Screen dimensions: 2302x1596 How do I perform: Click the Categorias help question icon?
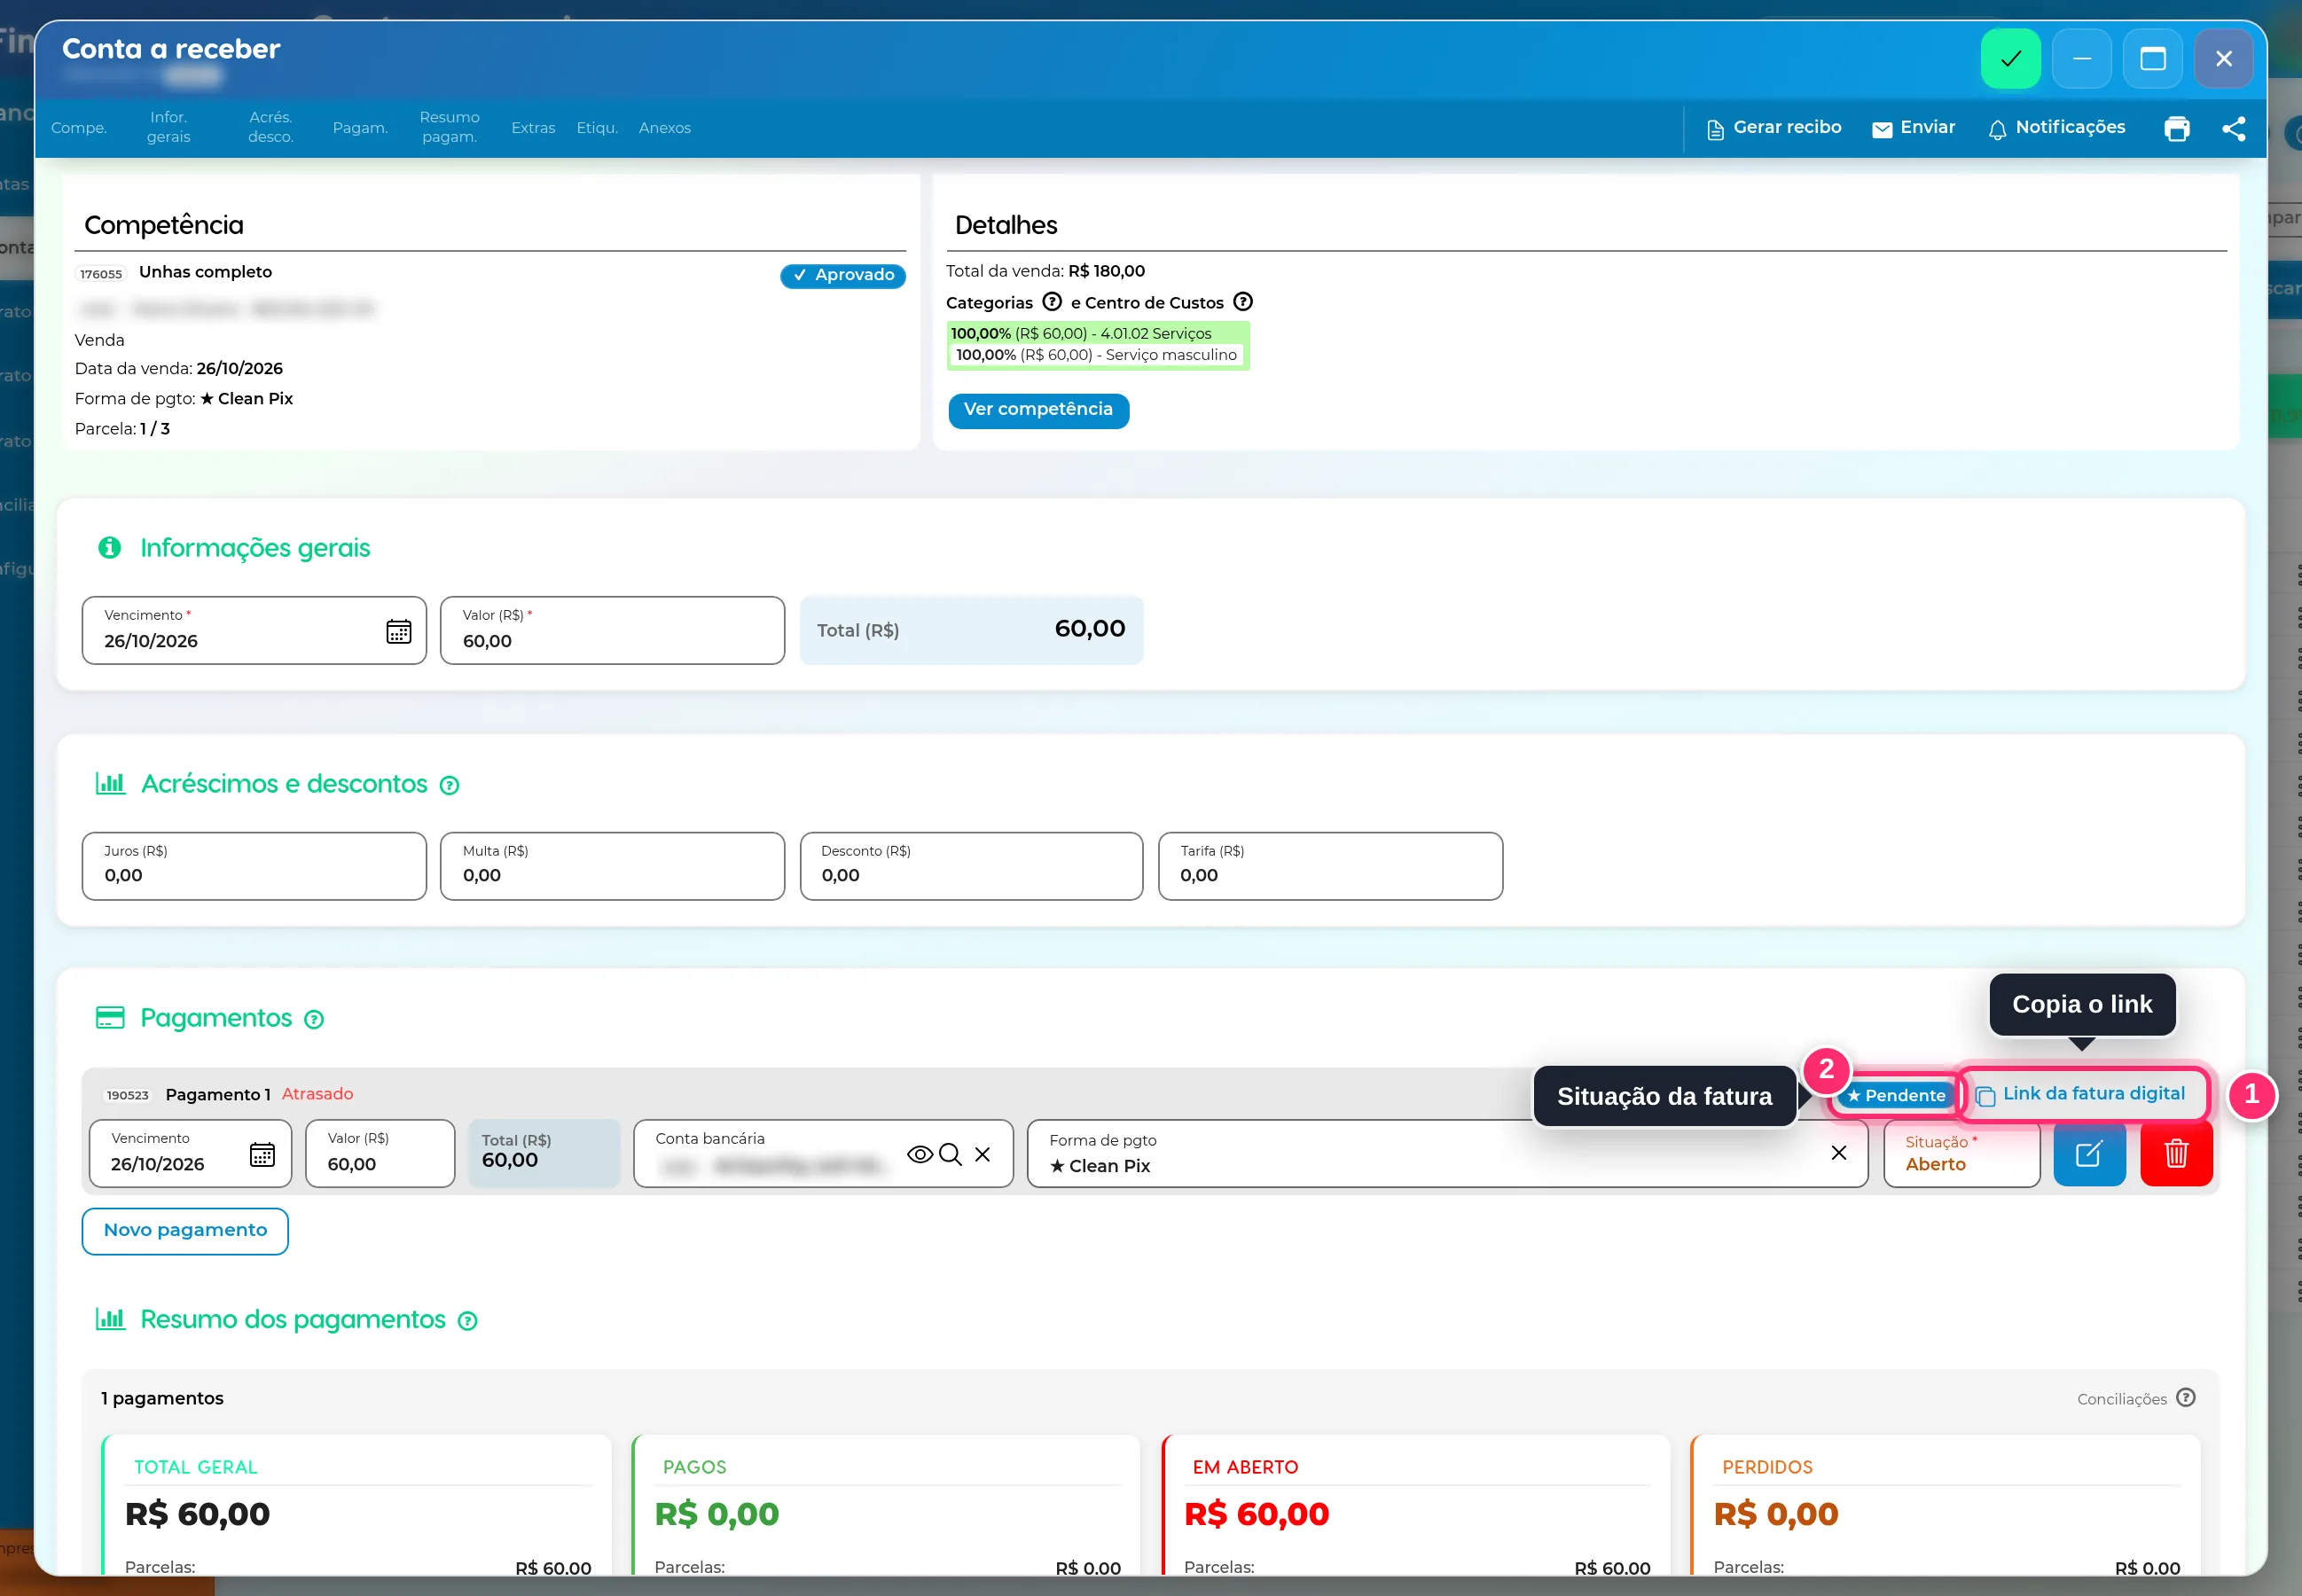[1052, 302]
